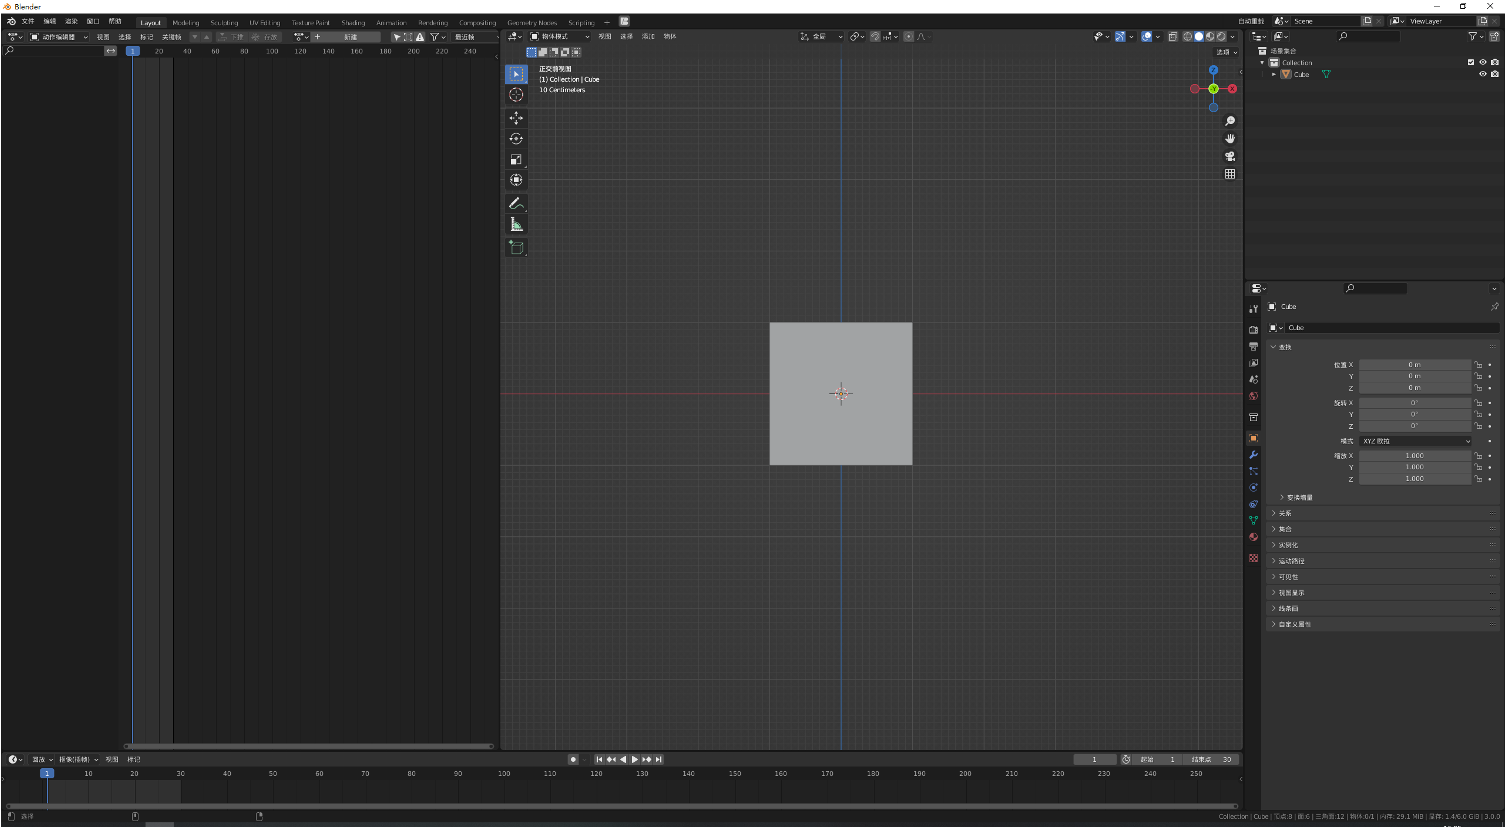Hide the Cube using its eye icon
1506x828 pixels.
tap(1482, 74)
